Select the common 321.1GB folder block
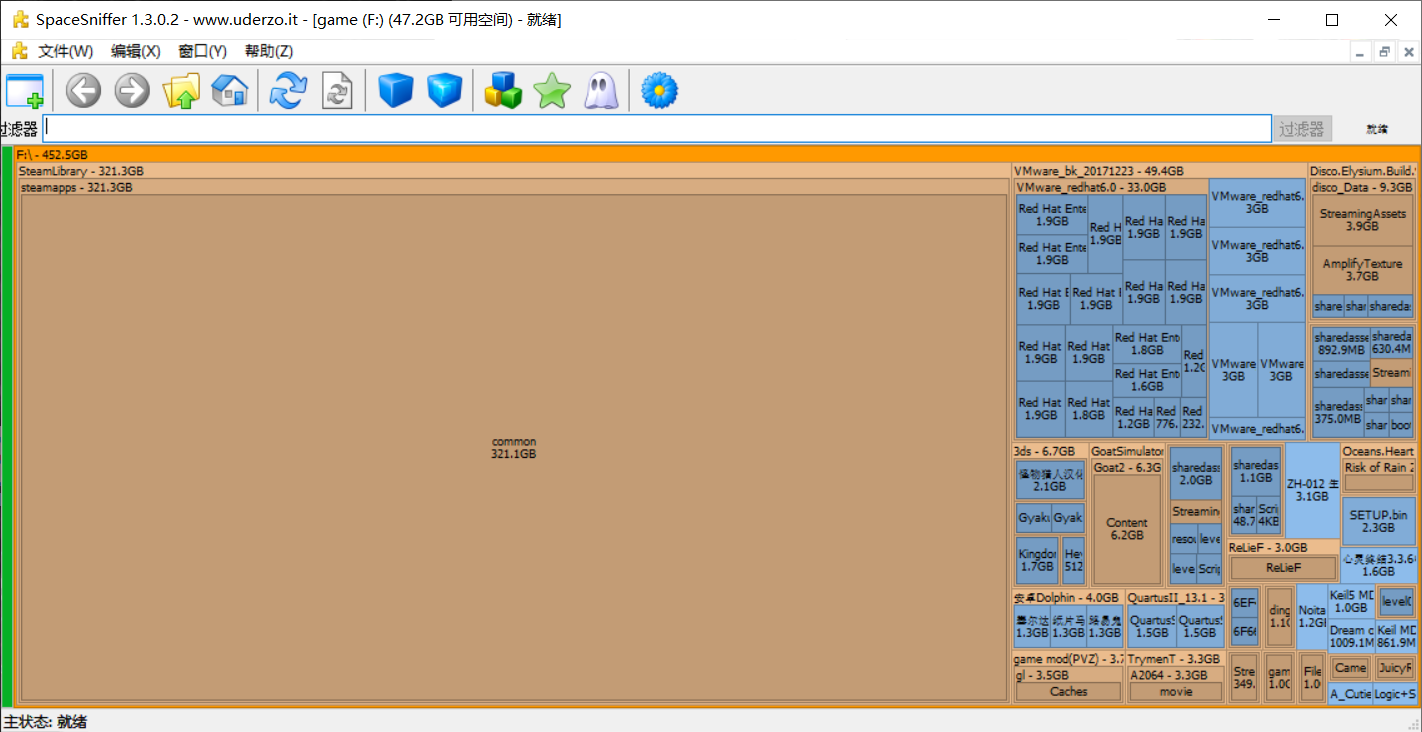The height and width of the screenshot is (732, 1422). (x=514, y=448)
